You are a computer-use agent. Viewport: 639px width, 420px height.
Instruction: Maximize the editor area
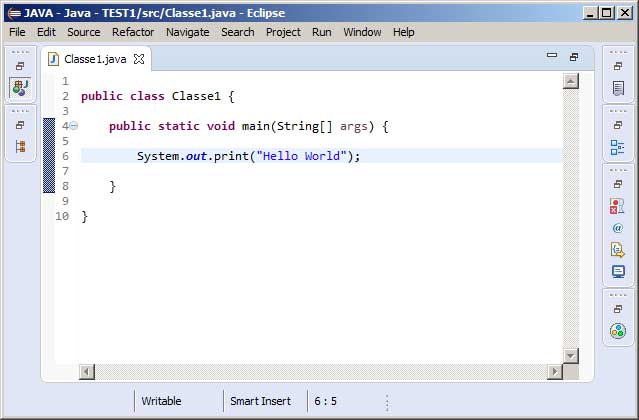point(574,58)
